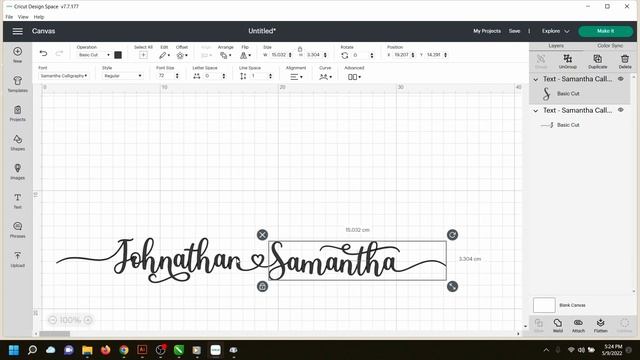Click the Font Size field
The height and width of the screenshot is (360, 640).
point(165,76)
